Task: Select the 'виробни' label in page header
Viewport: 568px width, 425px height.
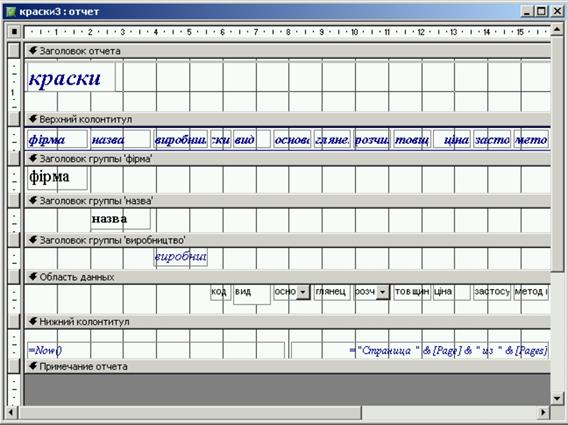Action: coord(181,139)
